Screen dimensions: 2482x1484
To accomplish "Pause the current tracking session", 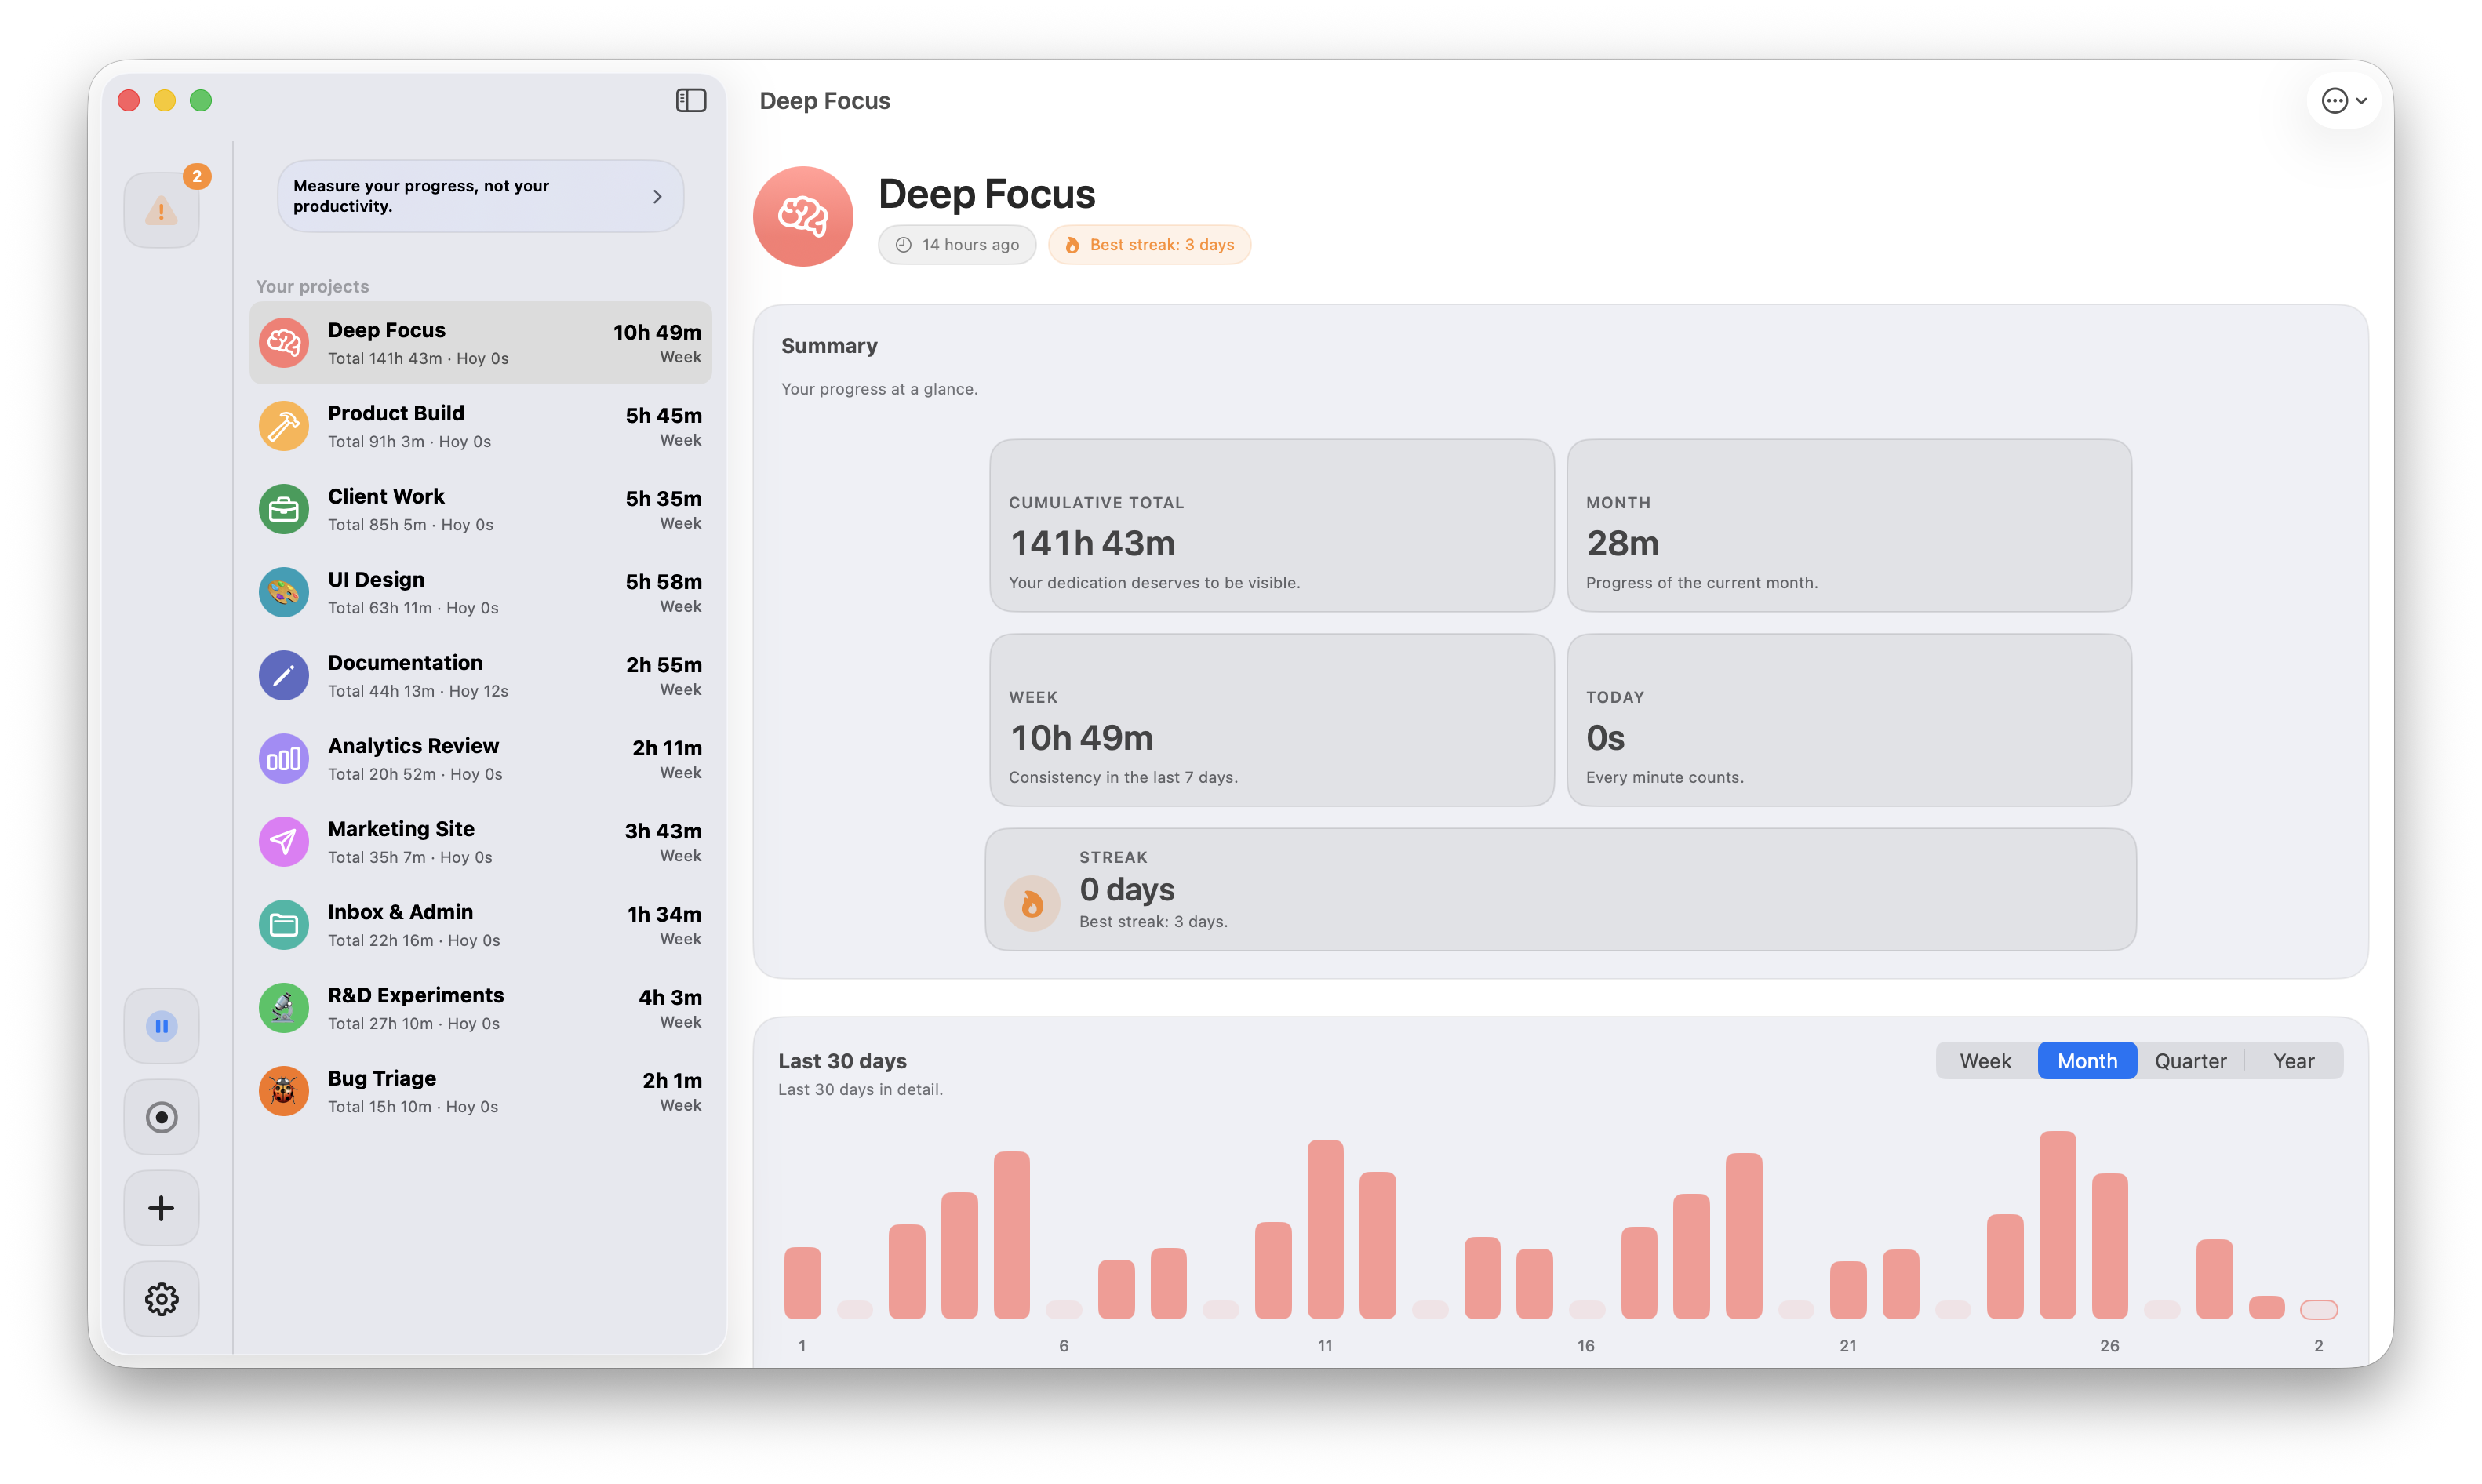I will 161,1025.
